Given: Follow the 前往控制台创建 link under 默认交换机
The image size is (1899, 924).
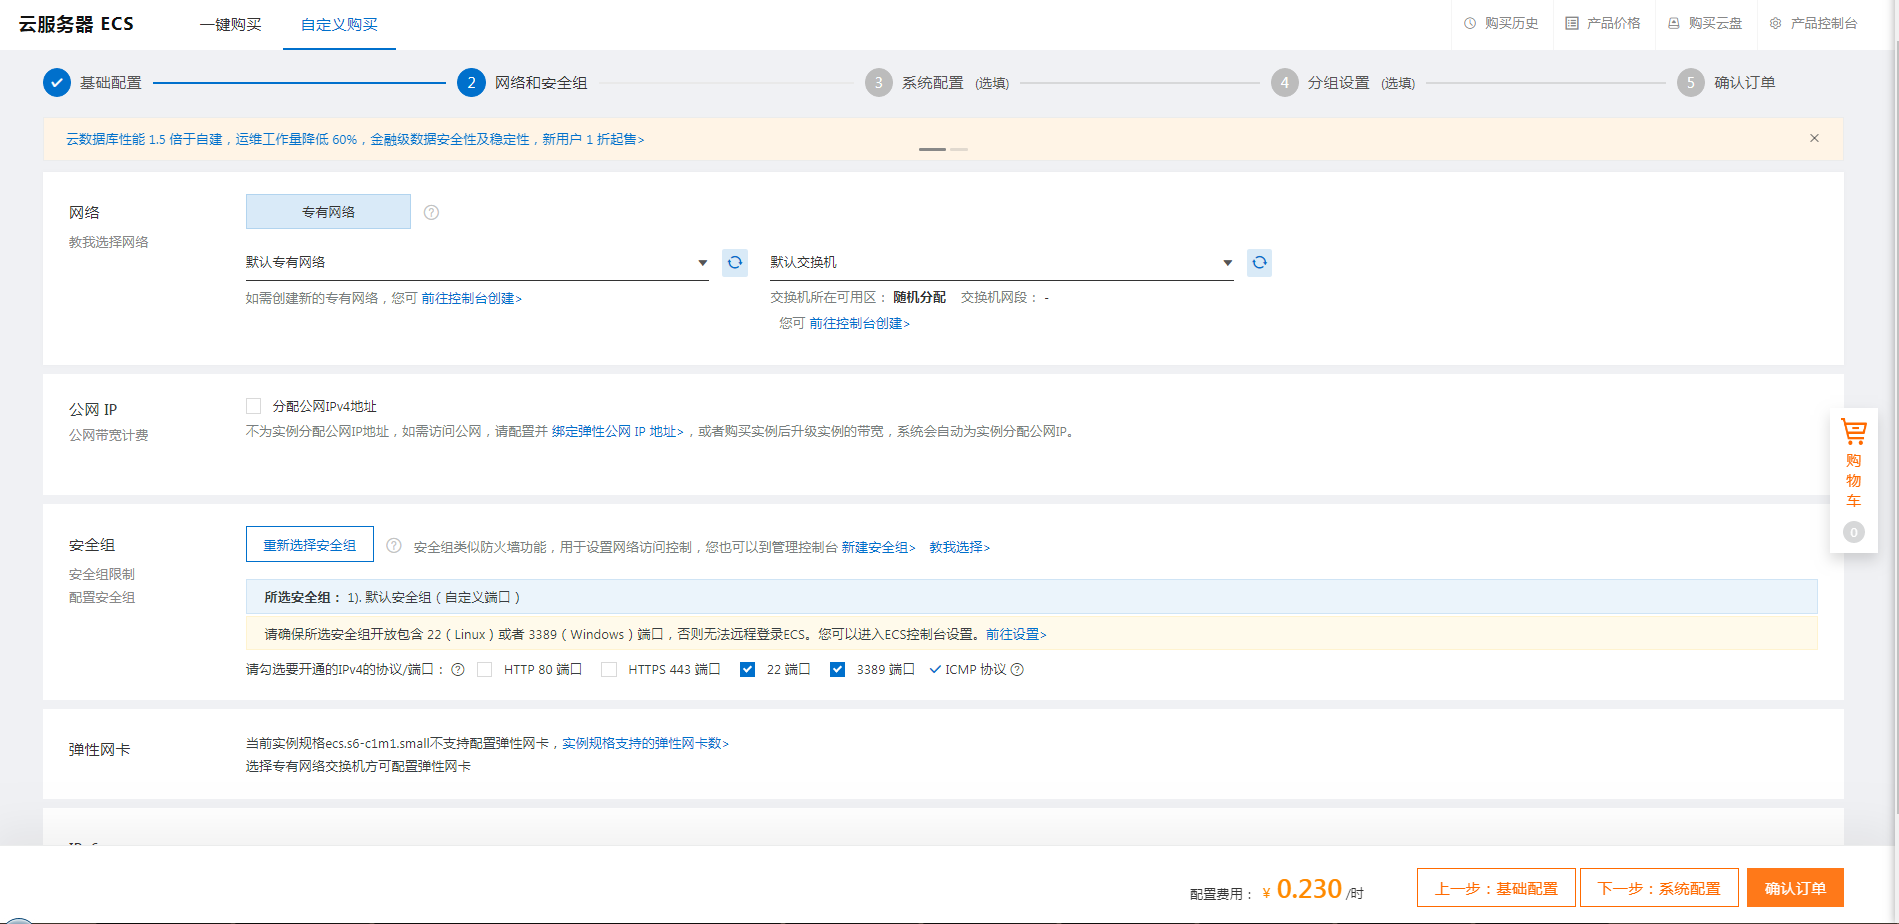Looking at the screenshot, I should [x=859, y=323].
